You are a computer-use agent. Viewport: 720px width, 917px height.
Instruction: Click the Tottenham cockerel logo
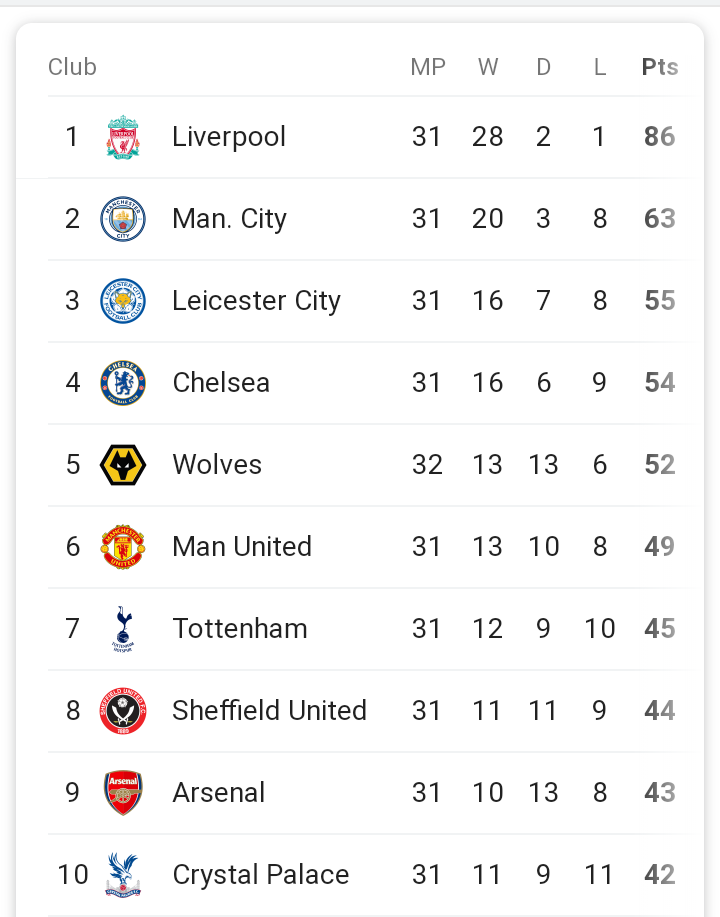pos(123,629)
